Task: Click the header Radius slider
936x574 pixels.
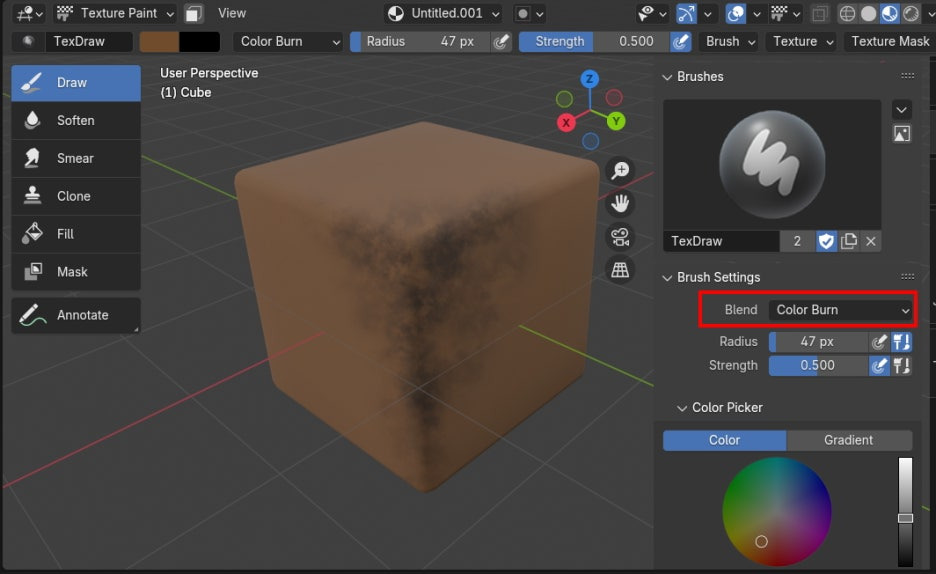Action: pyautogui.click(x=420, y=41)
